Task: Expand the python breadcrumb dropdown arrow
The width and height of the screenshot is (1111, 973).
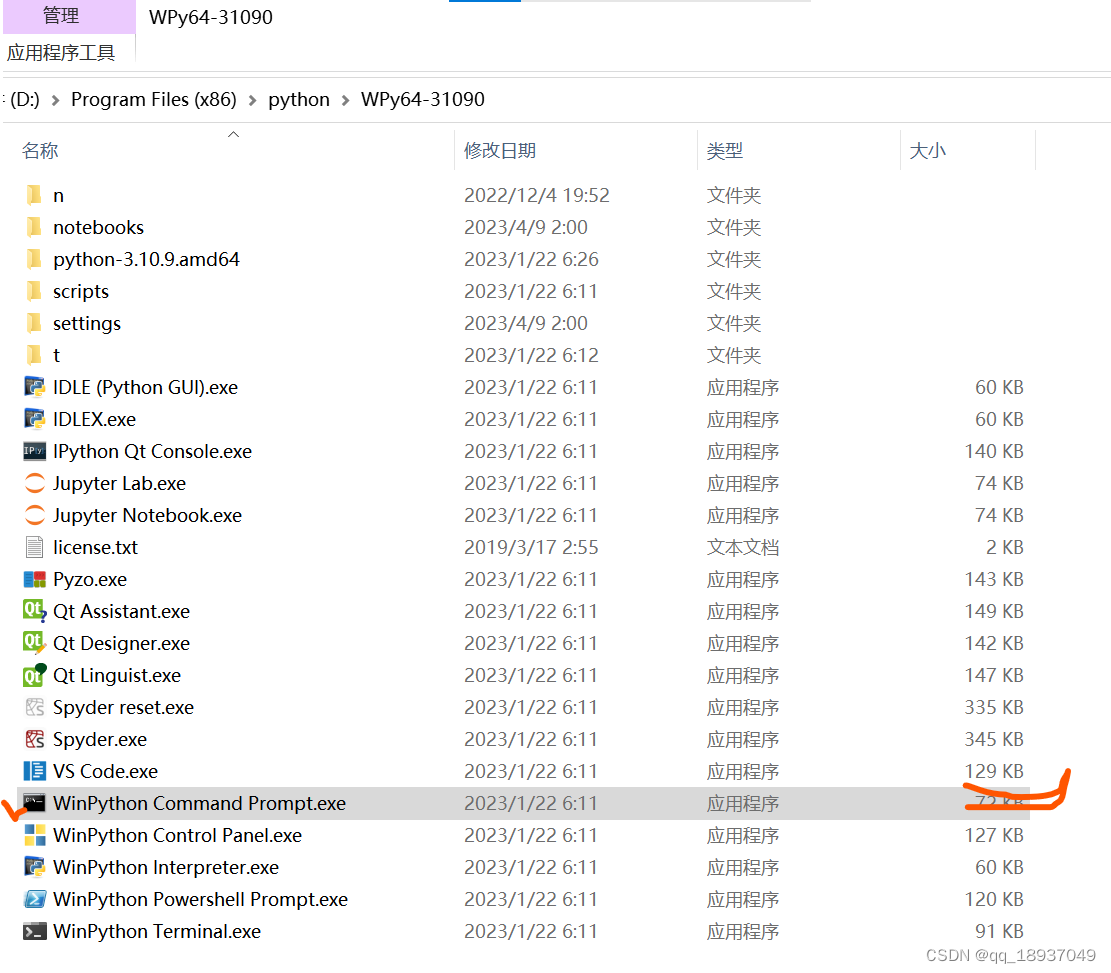Action: (344, 99)
